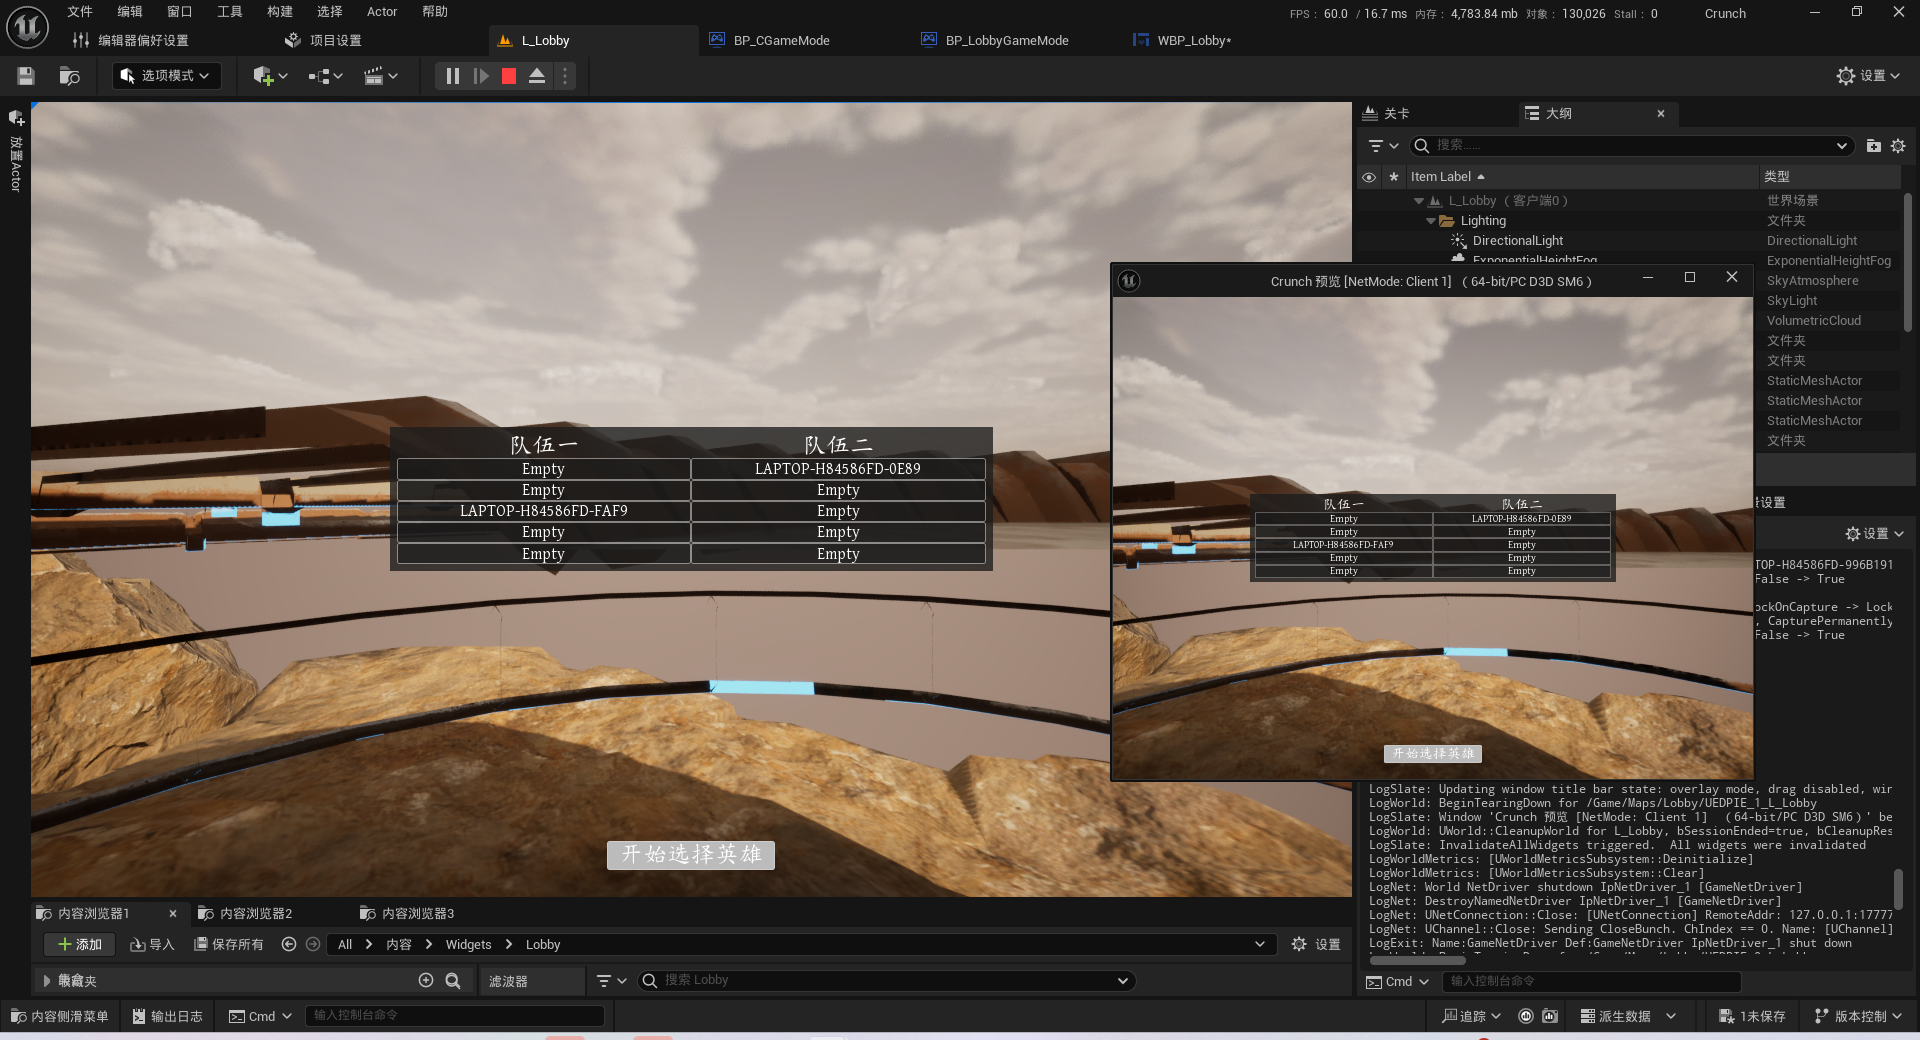1920x1040 pixels.
Task: Click the save current level icon
Action: pos(26,76)
